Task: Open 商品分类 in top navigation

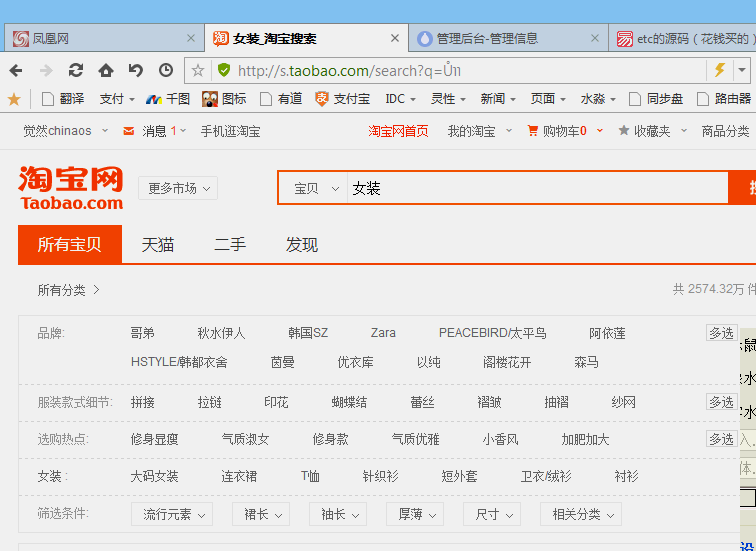Action: (x=725, y=131)
